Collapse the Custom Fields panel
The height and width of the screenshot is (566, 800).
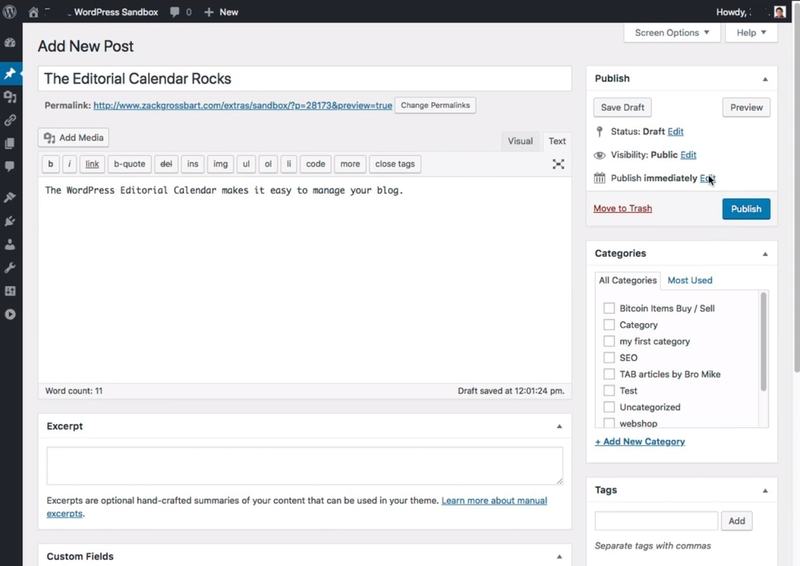click(x=559, y=557)
